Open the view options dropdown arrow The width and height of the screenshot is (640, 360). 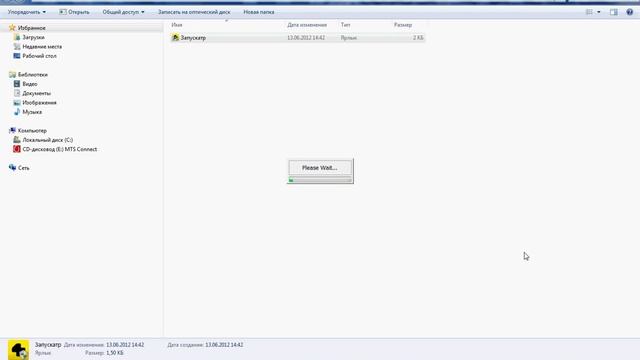[x=599, y=12]
